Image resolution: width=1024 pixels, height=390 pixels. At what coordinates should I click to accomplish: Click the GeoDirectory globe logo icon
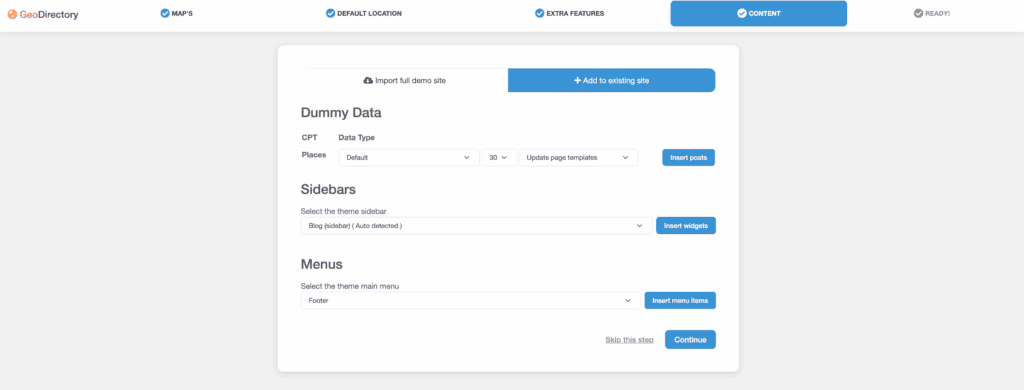click(x=12, y=14)
